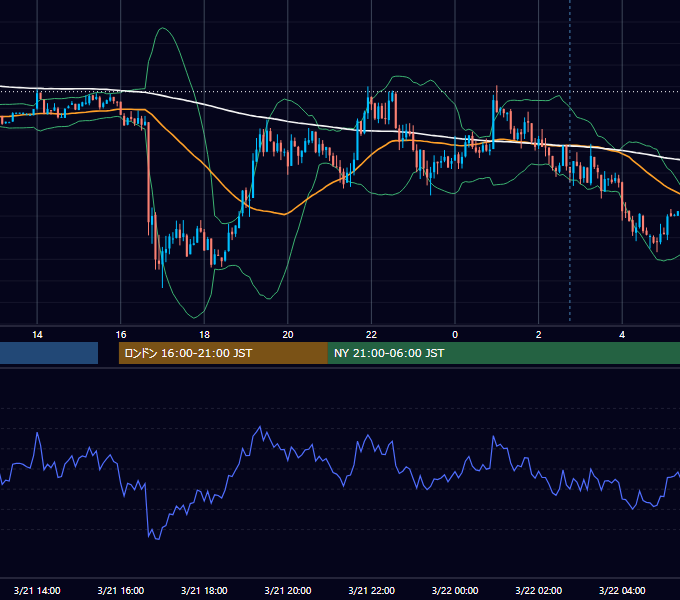The image size is (680, 600).
Task: Click hour label 0 on price chart axis
Action: click(x=455, y=335)
